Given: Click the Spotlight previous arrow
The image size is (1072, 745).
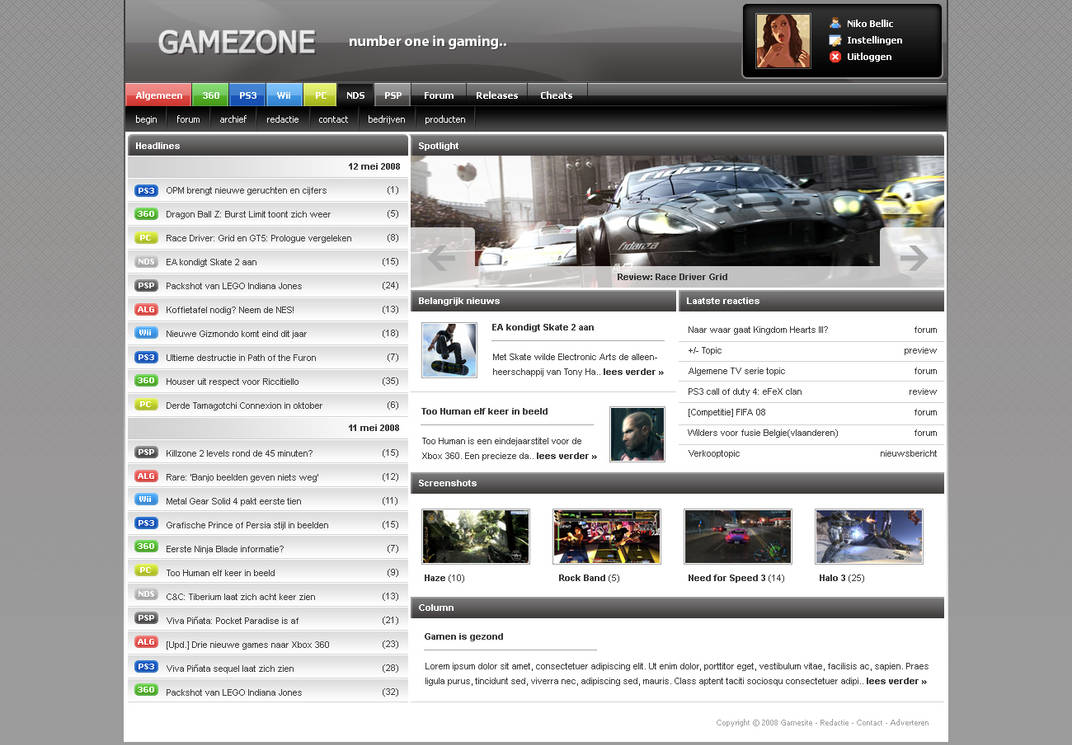Looking at the screenshot, I should pyautogui.click(x=442, y=258).
